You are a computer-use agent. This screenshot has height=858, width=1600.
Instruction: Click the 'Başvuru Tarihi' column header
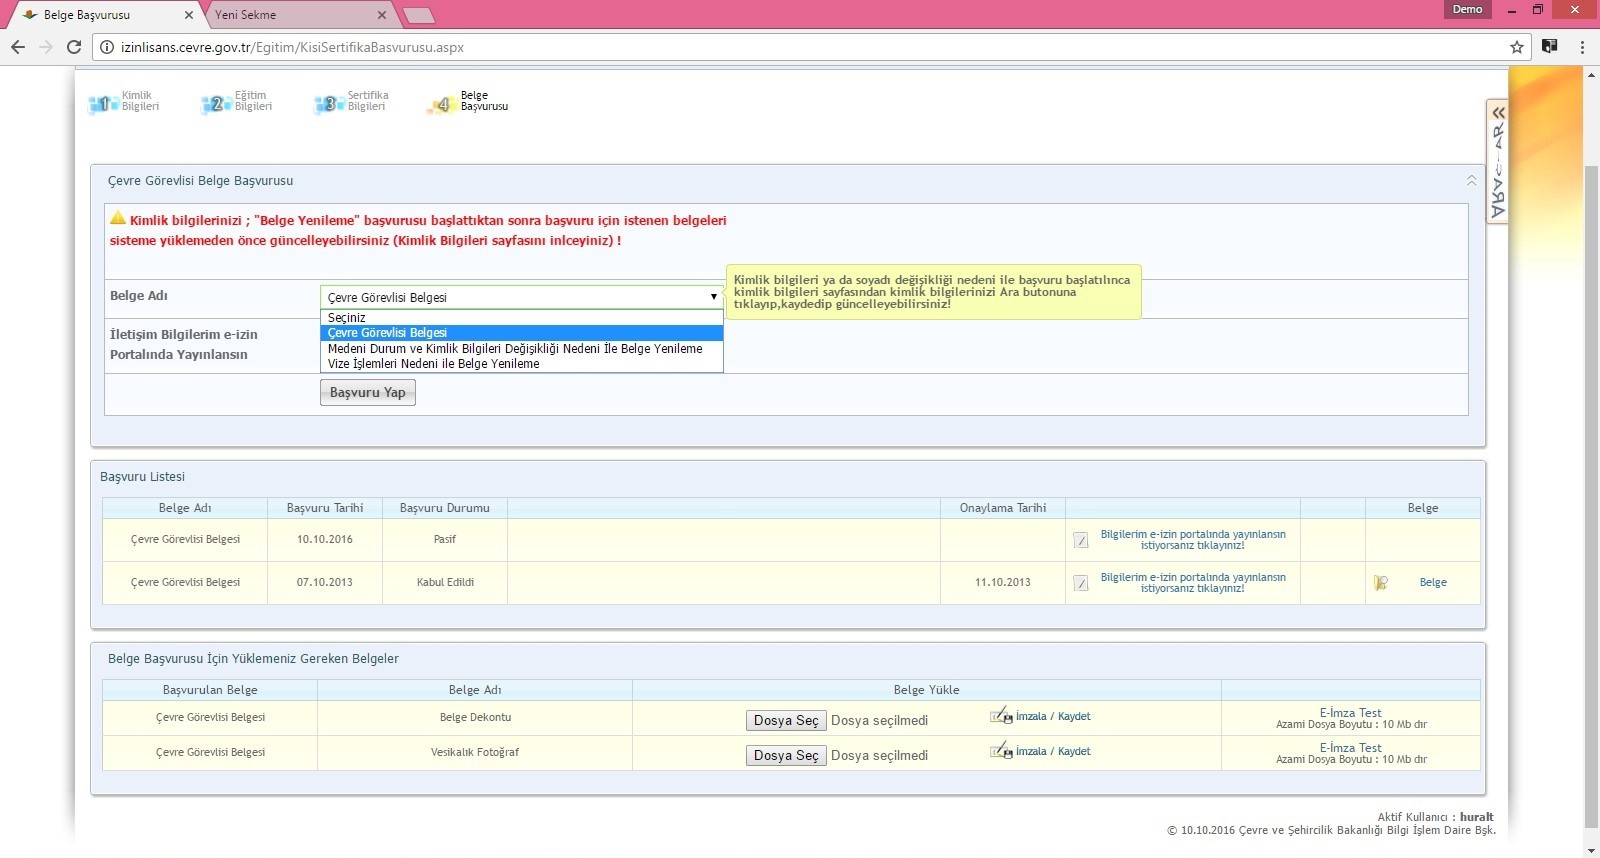[x=325, y=508]
